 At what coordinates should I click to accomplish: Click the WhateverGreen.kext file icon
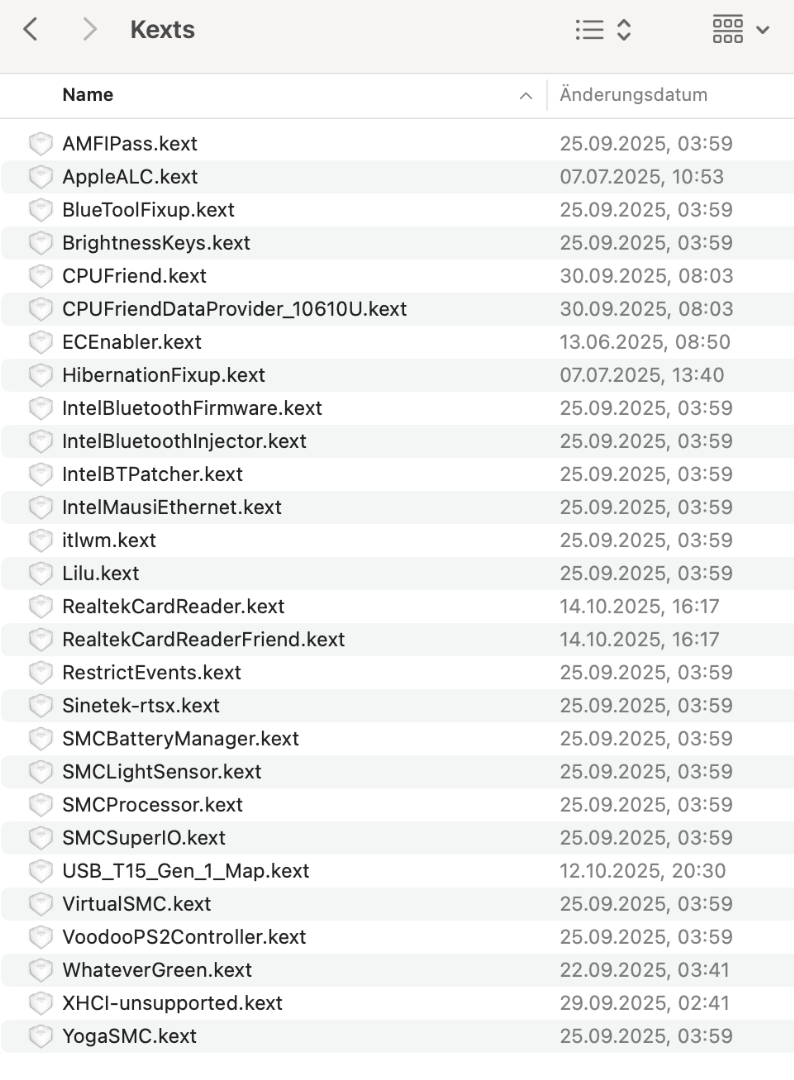point(40,970)
